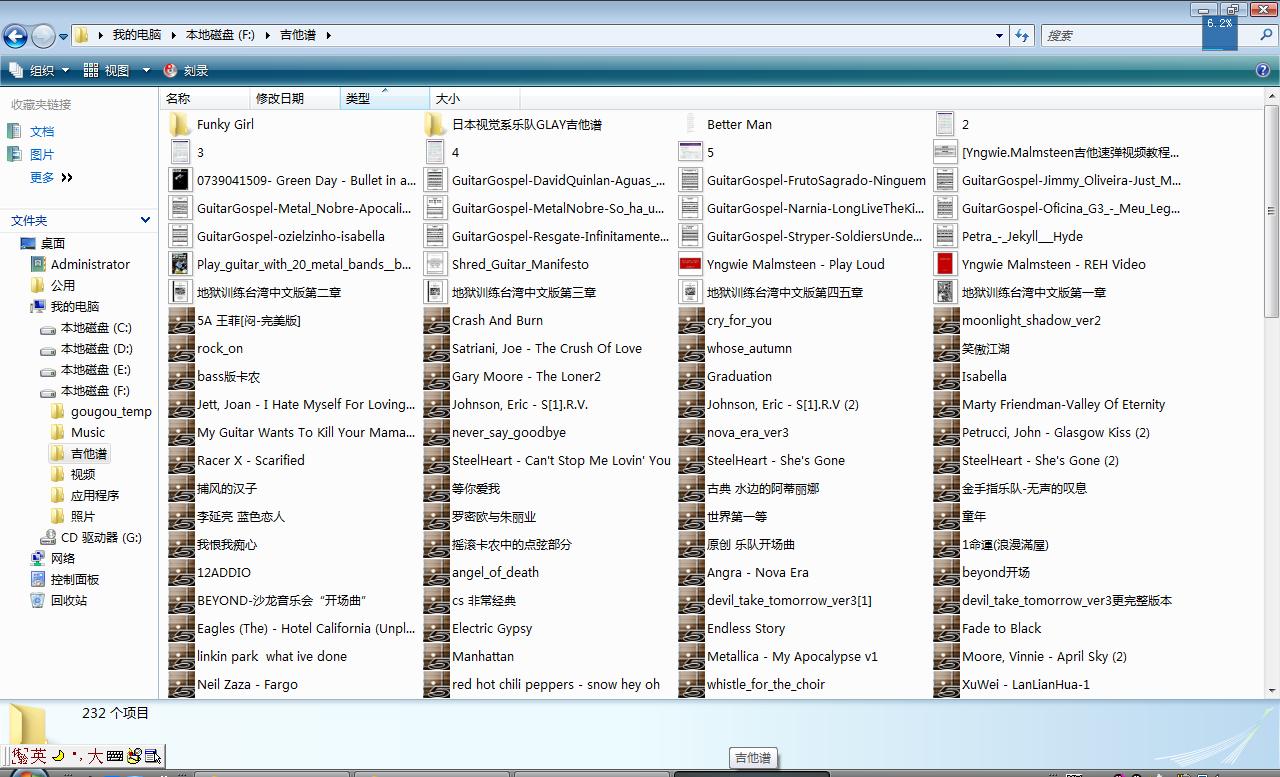Select gougou_temp folder in tree

[101, 411]
